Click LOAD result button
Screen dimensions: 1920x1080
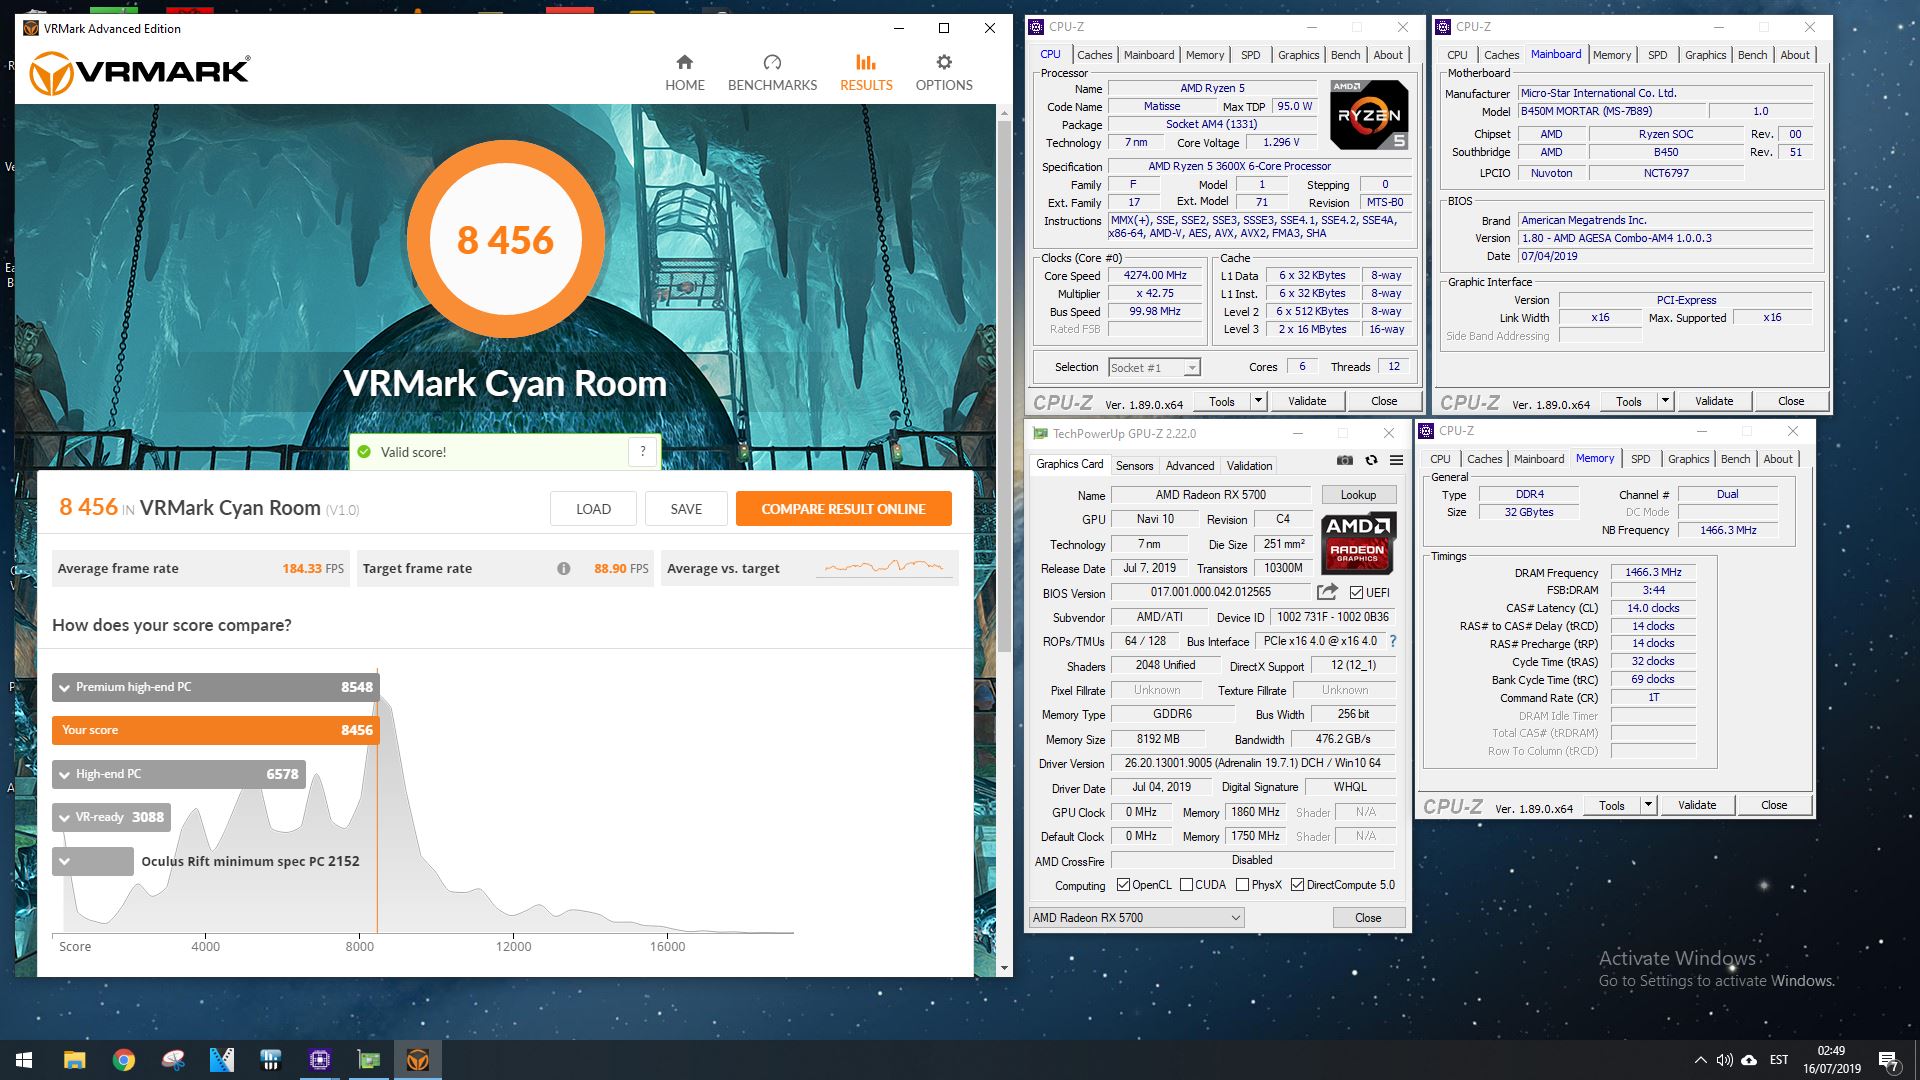[593, 509]
